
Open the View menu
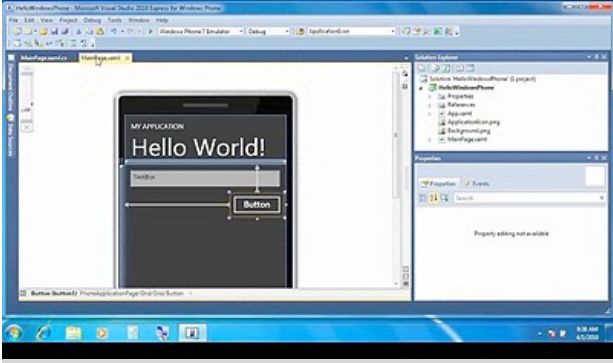pos(47,20)
